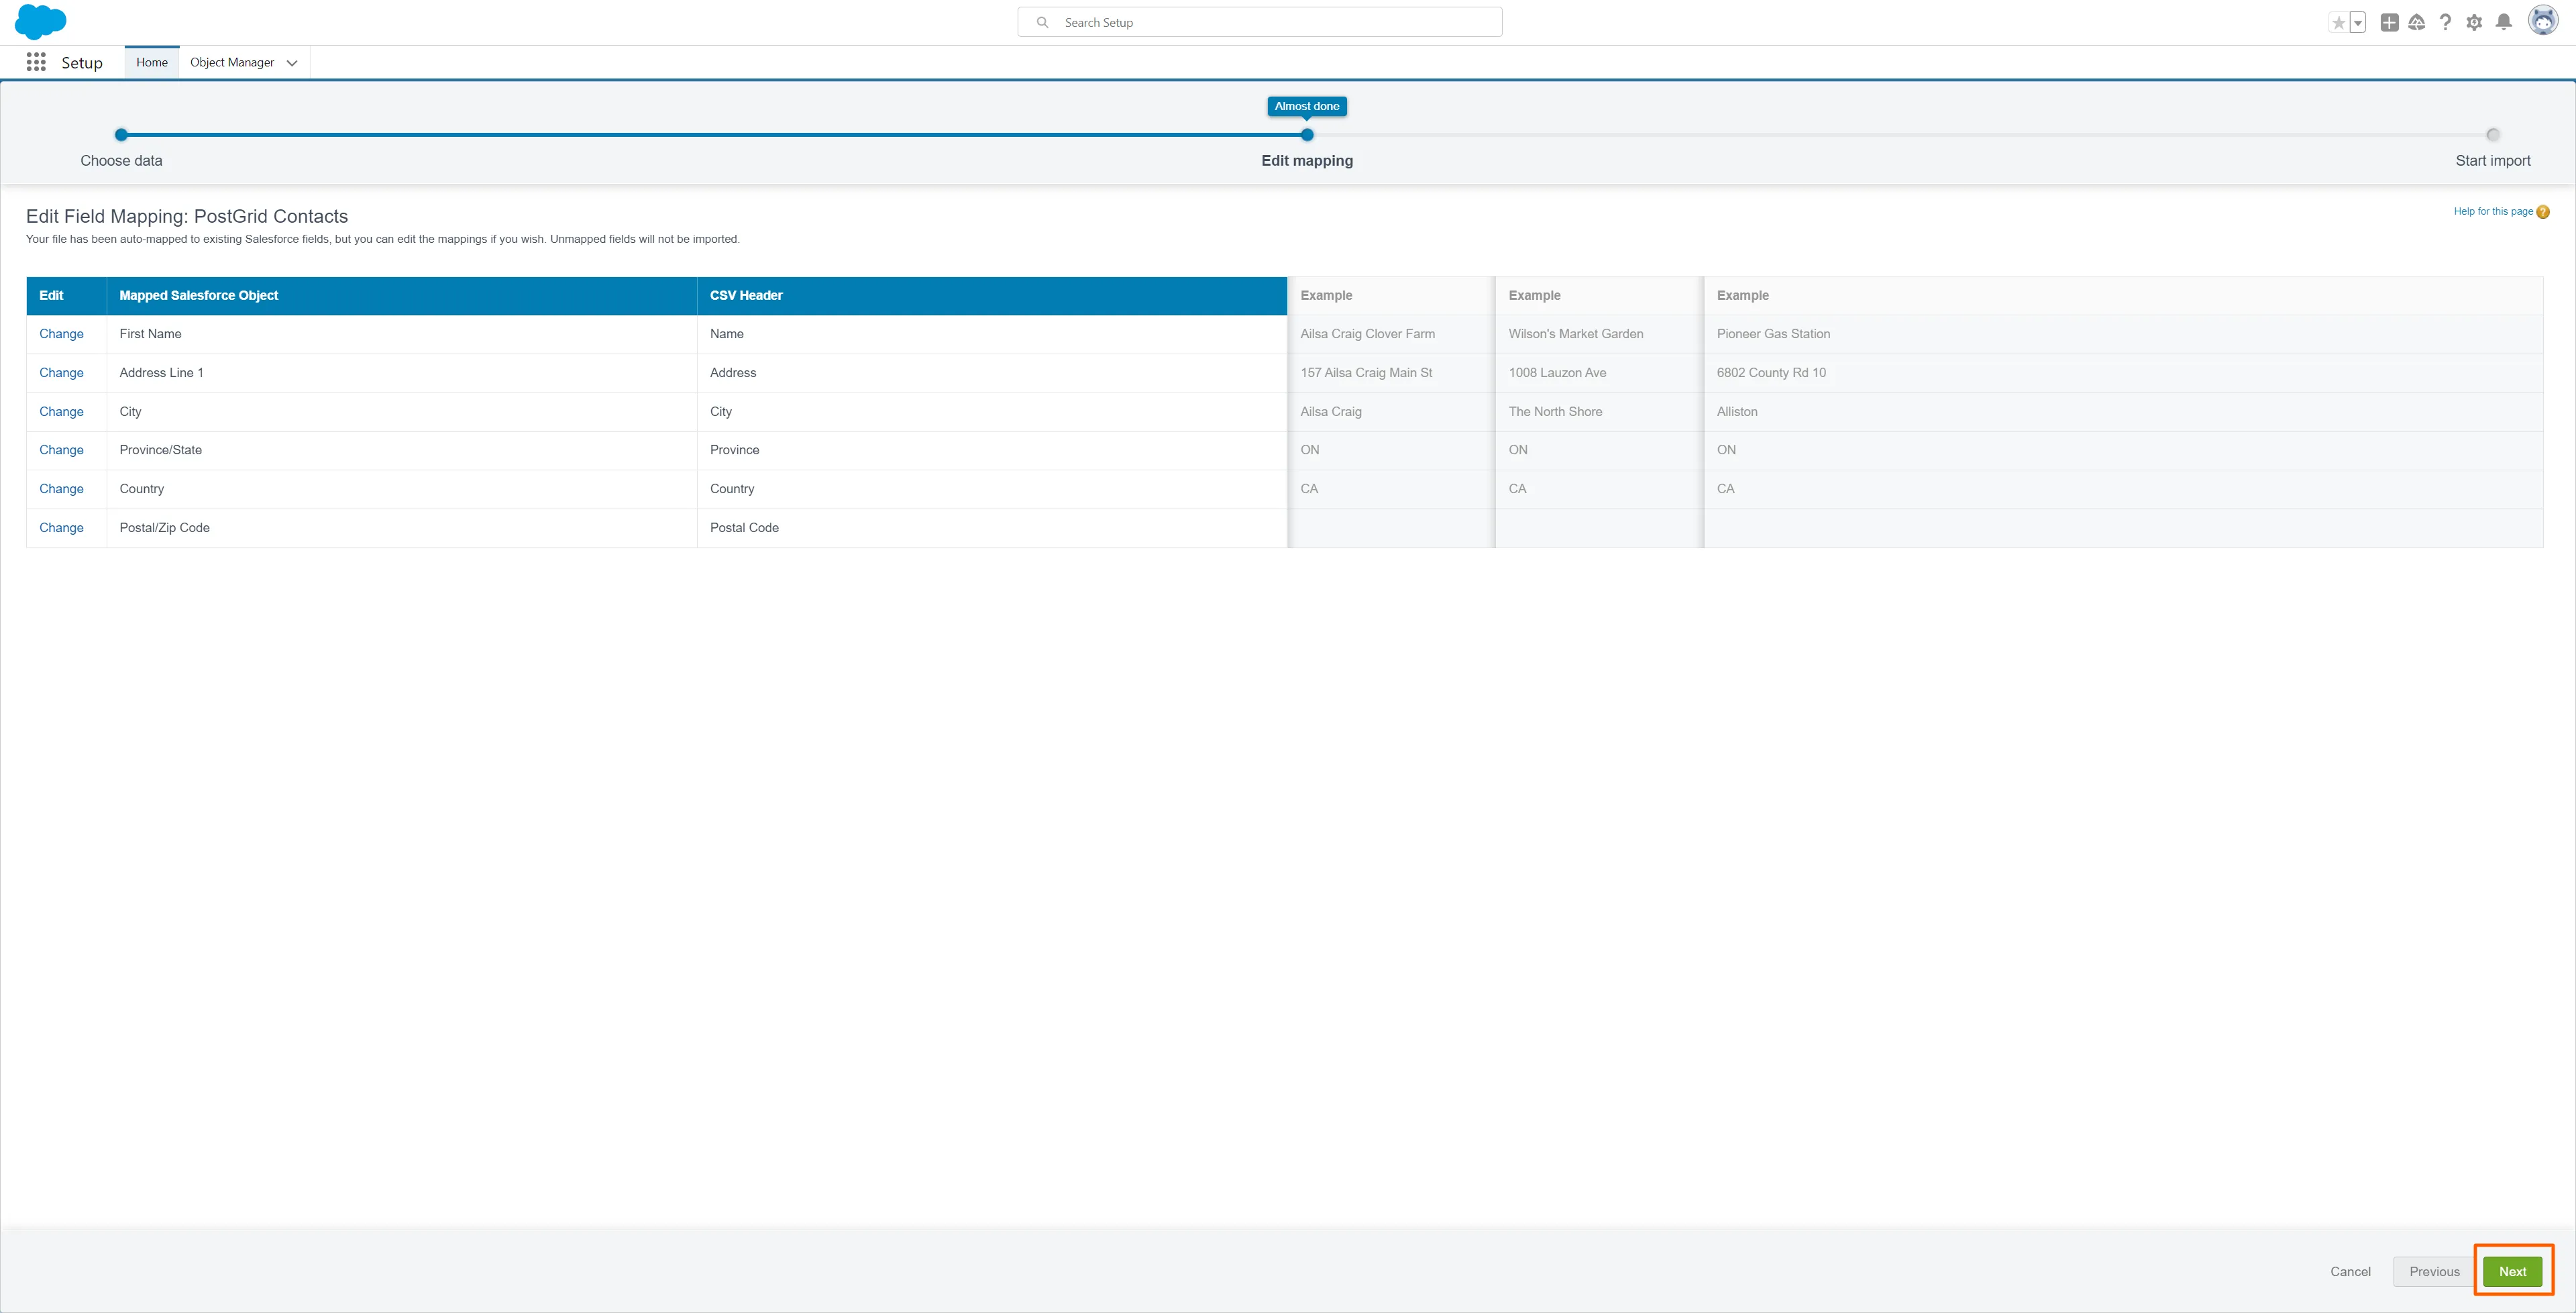2576x1313 pixels.
Task: Click the Salesforce cloud logo
Action: 41,22
